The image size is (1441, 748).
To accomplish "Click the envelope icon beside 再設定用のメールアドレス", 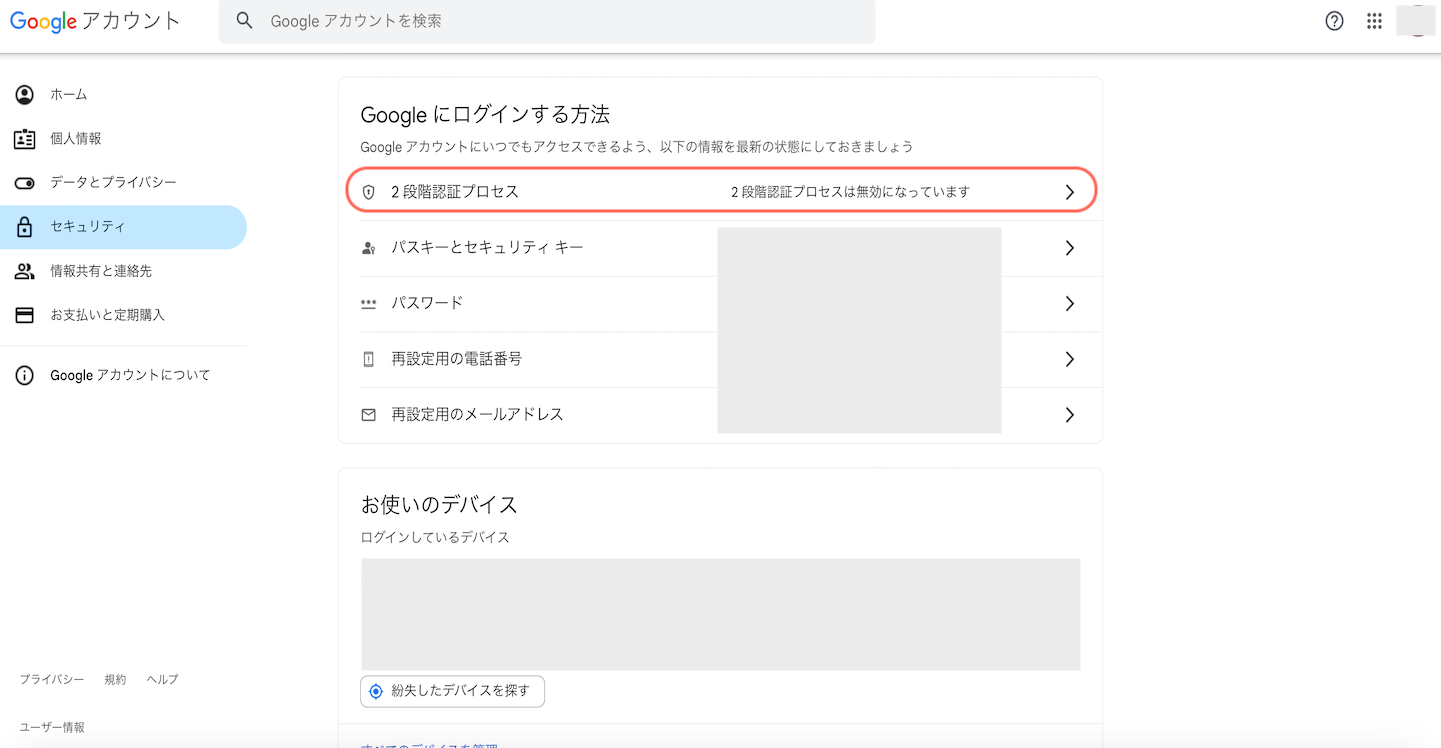I will (369, 415).
